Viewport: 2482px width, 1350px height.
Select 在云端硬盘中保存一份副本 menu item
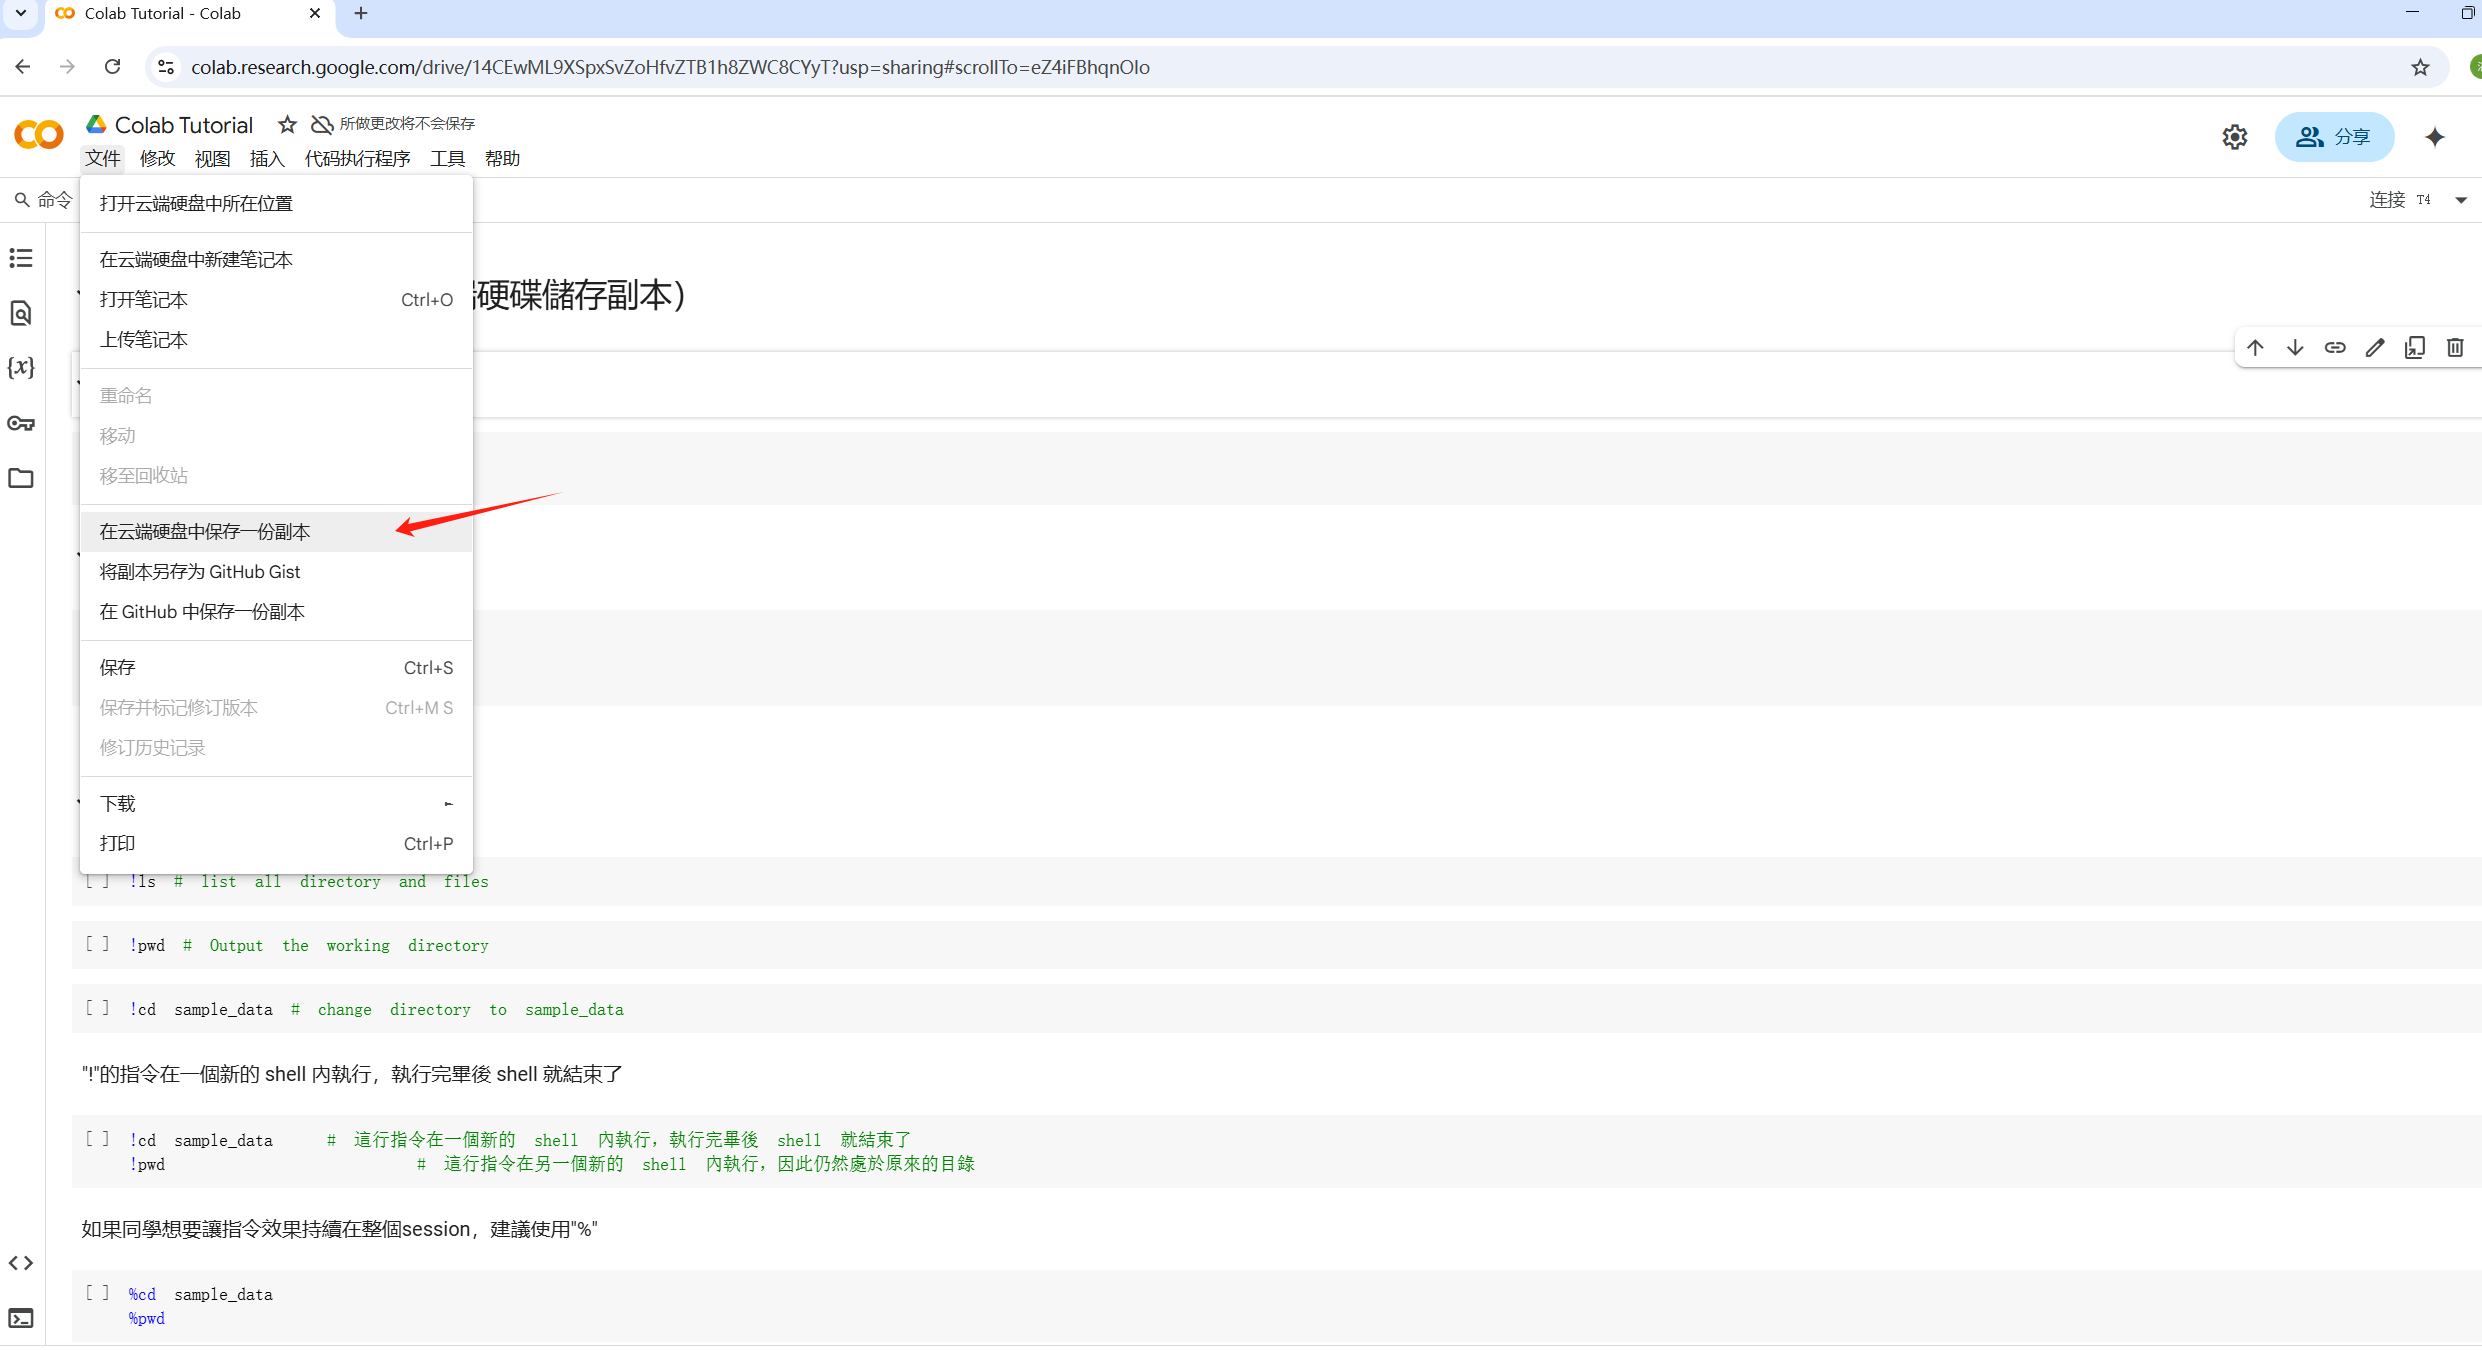click(205, 532)
